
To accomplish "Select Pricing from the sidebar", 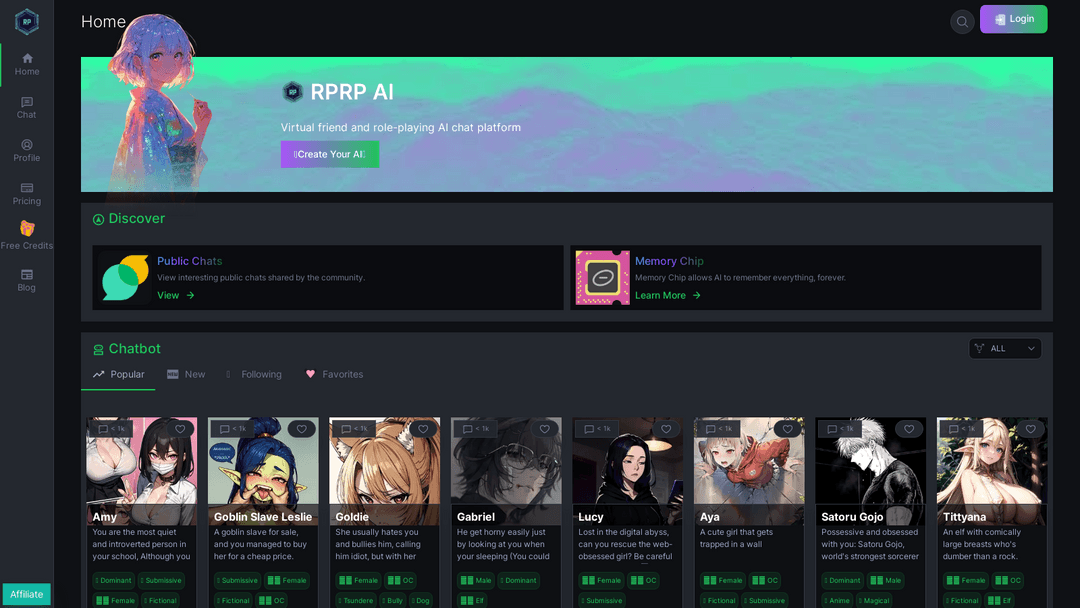I will click(27, 193).
